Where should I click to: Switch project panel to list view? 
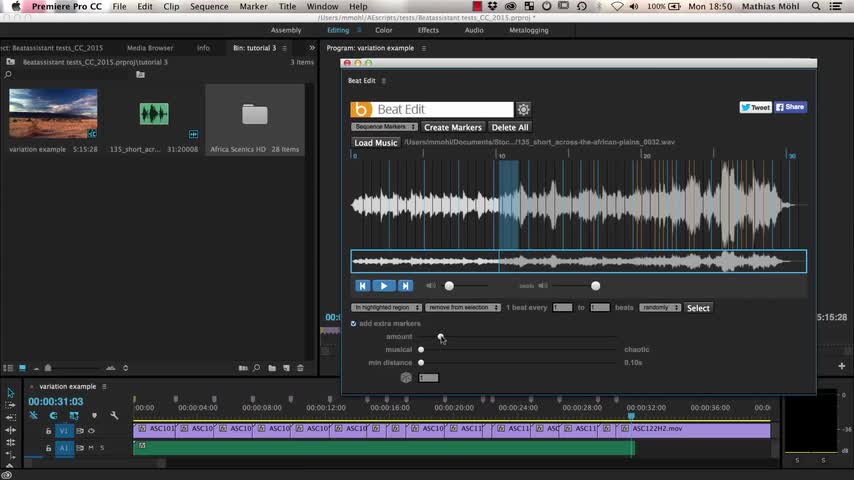coord(9,368)
